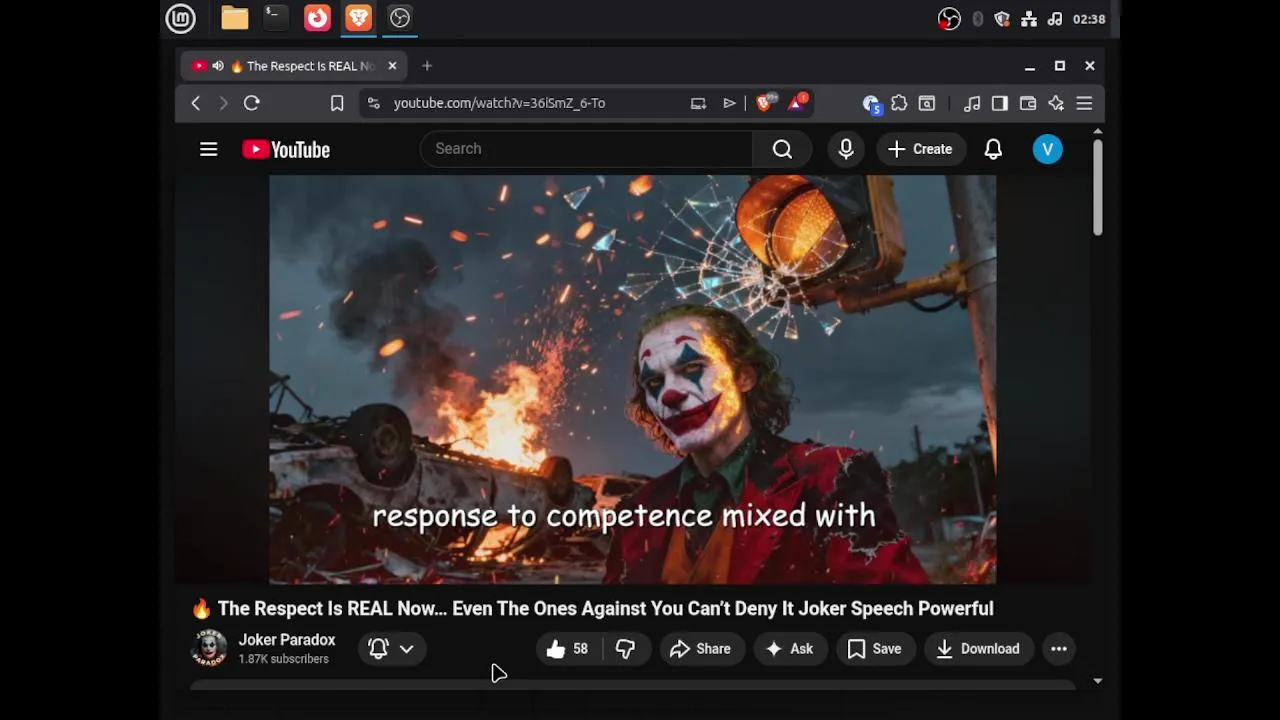Viewport: 1280px width, 720px height.
Task: Click the media send arrow icon in address bar
Action: (730, 103)
